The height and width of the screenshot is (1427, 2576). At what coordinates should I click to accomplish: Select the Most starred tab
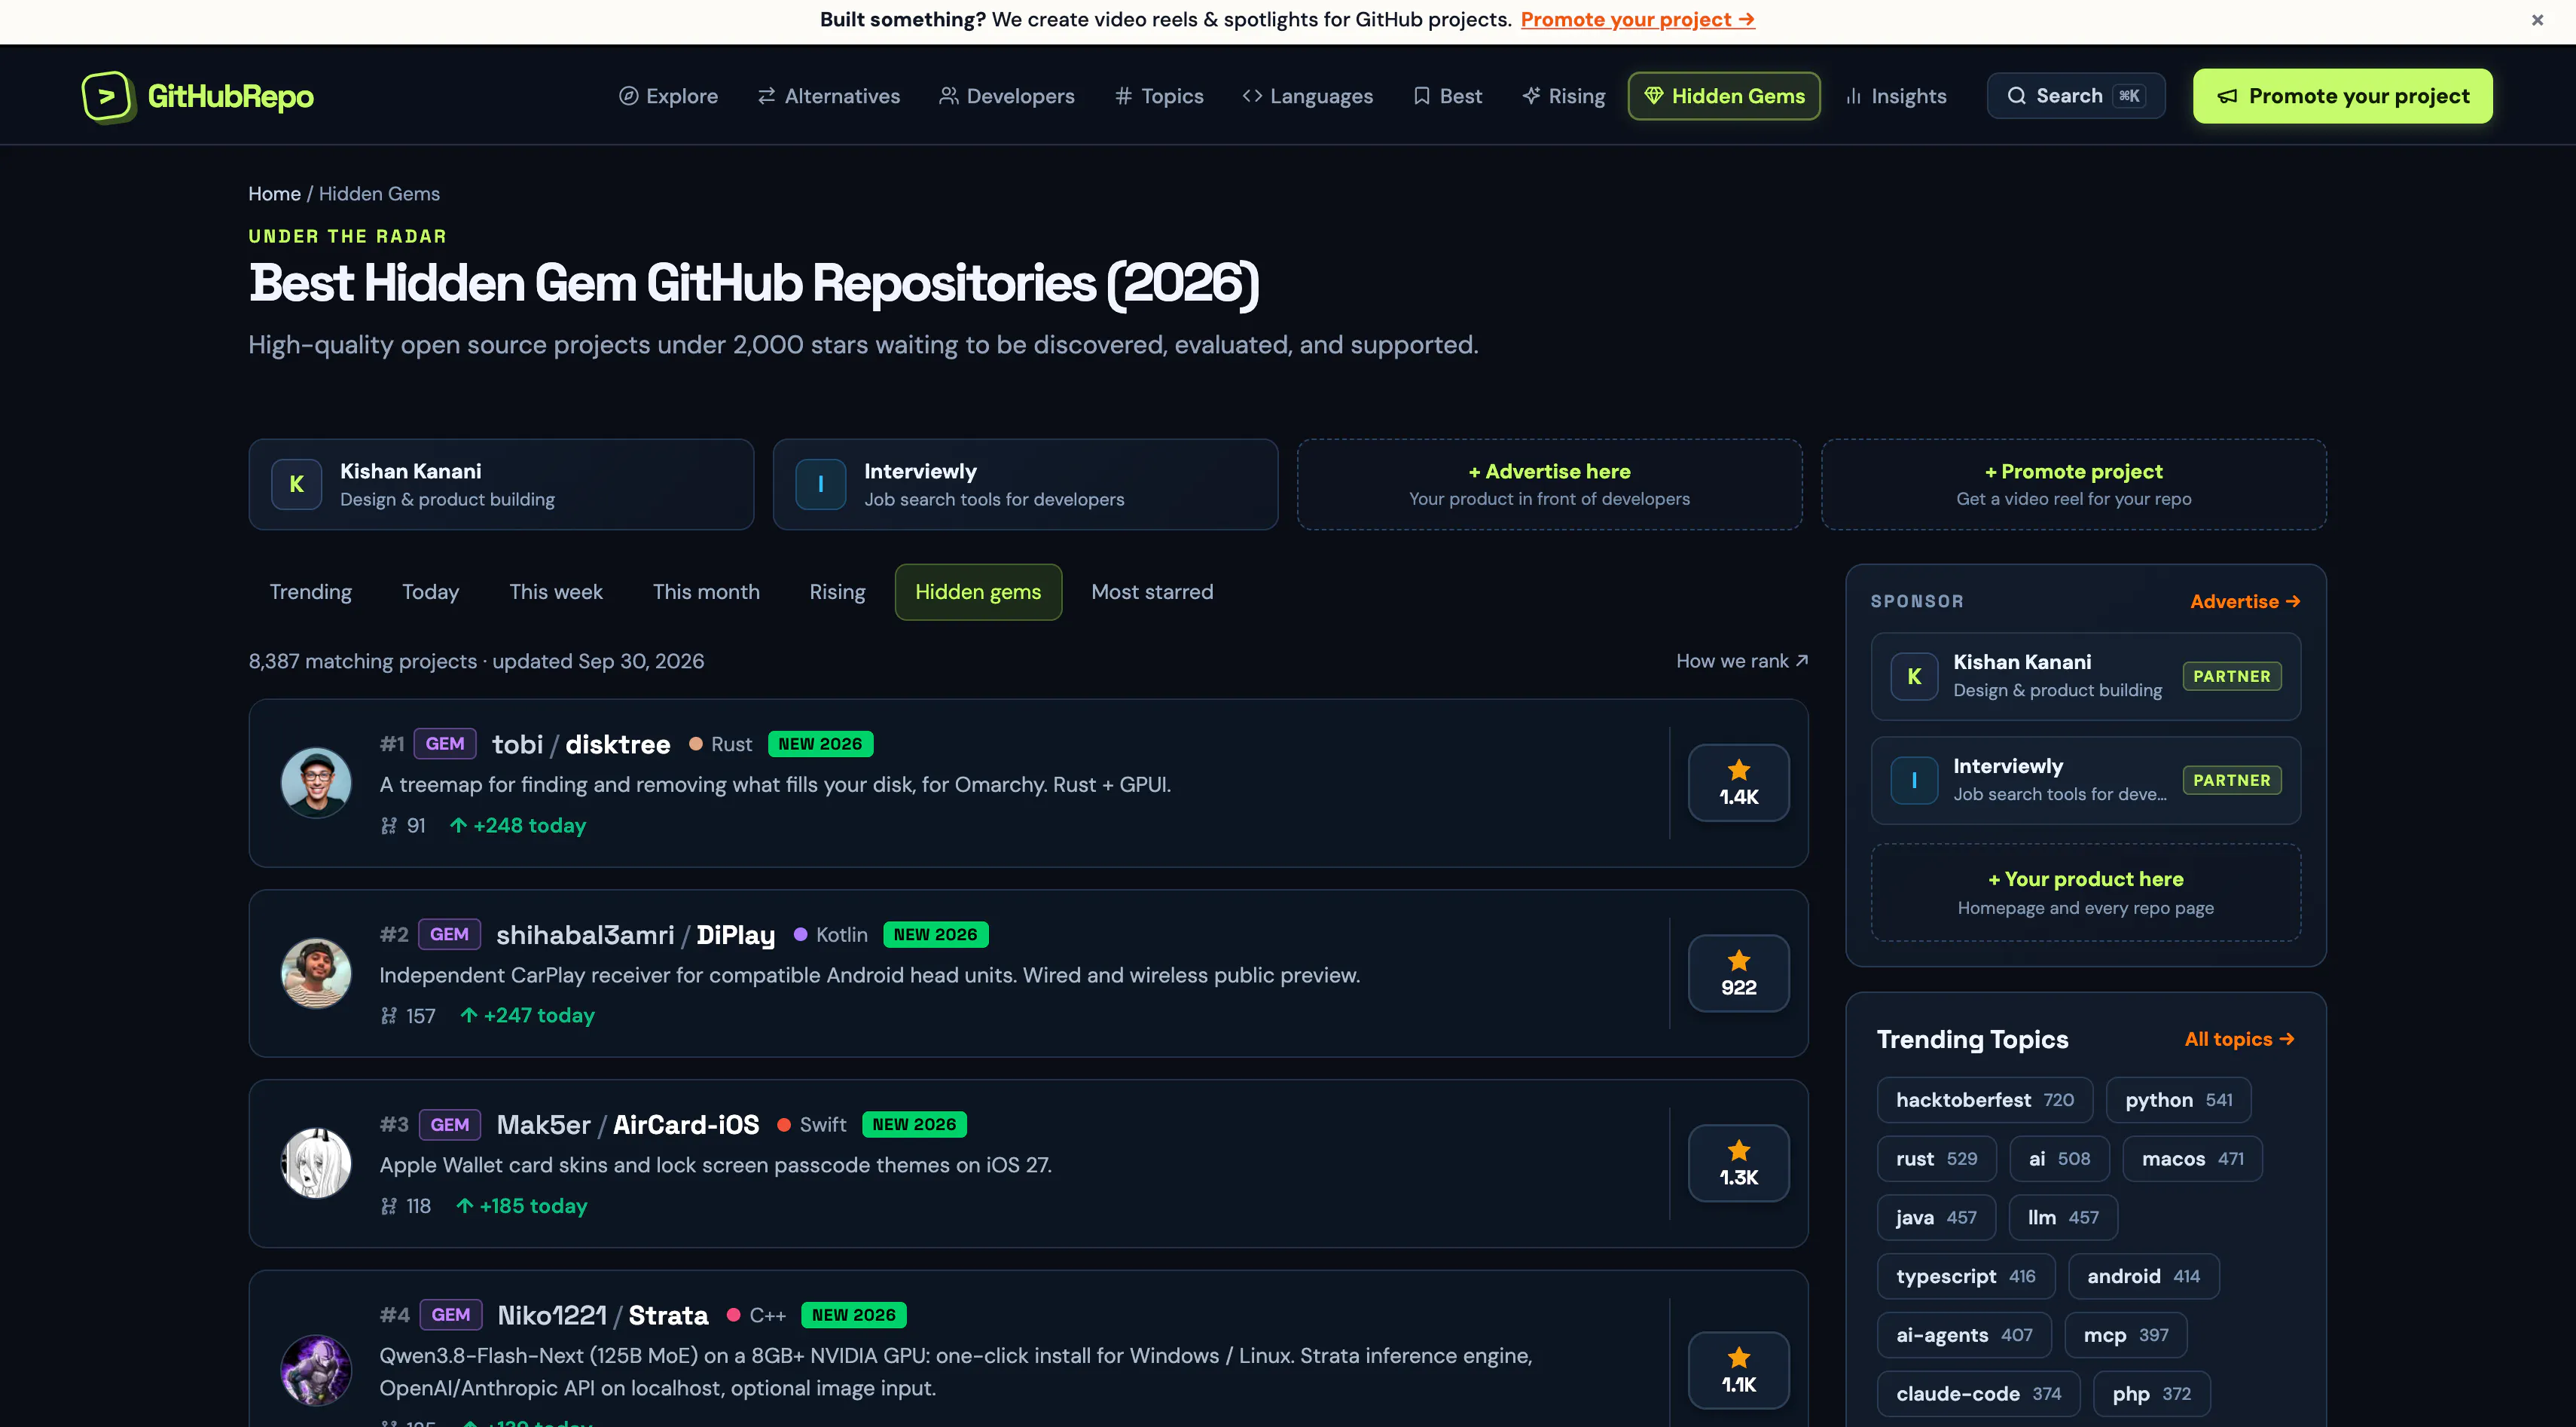pos(1152,592)
